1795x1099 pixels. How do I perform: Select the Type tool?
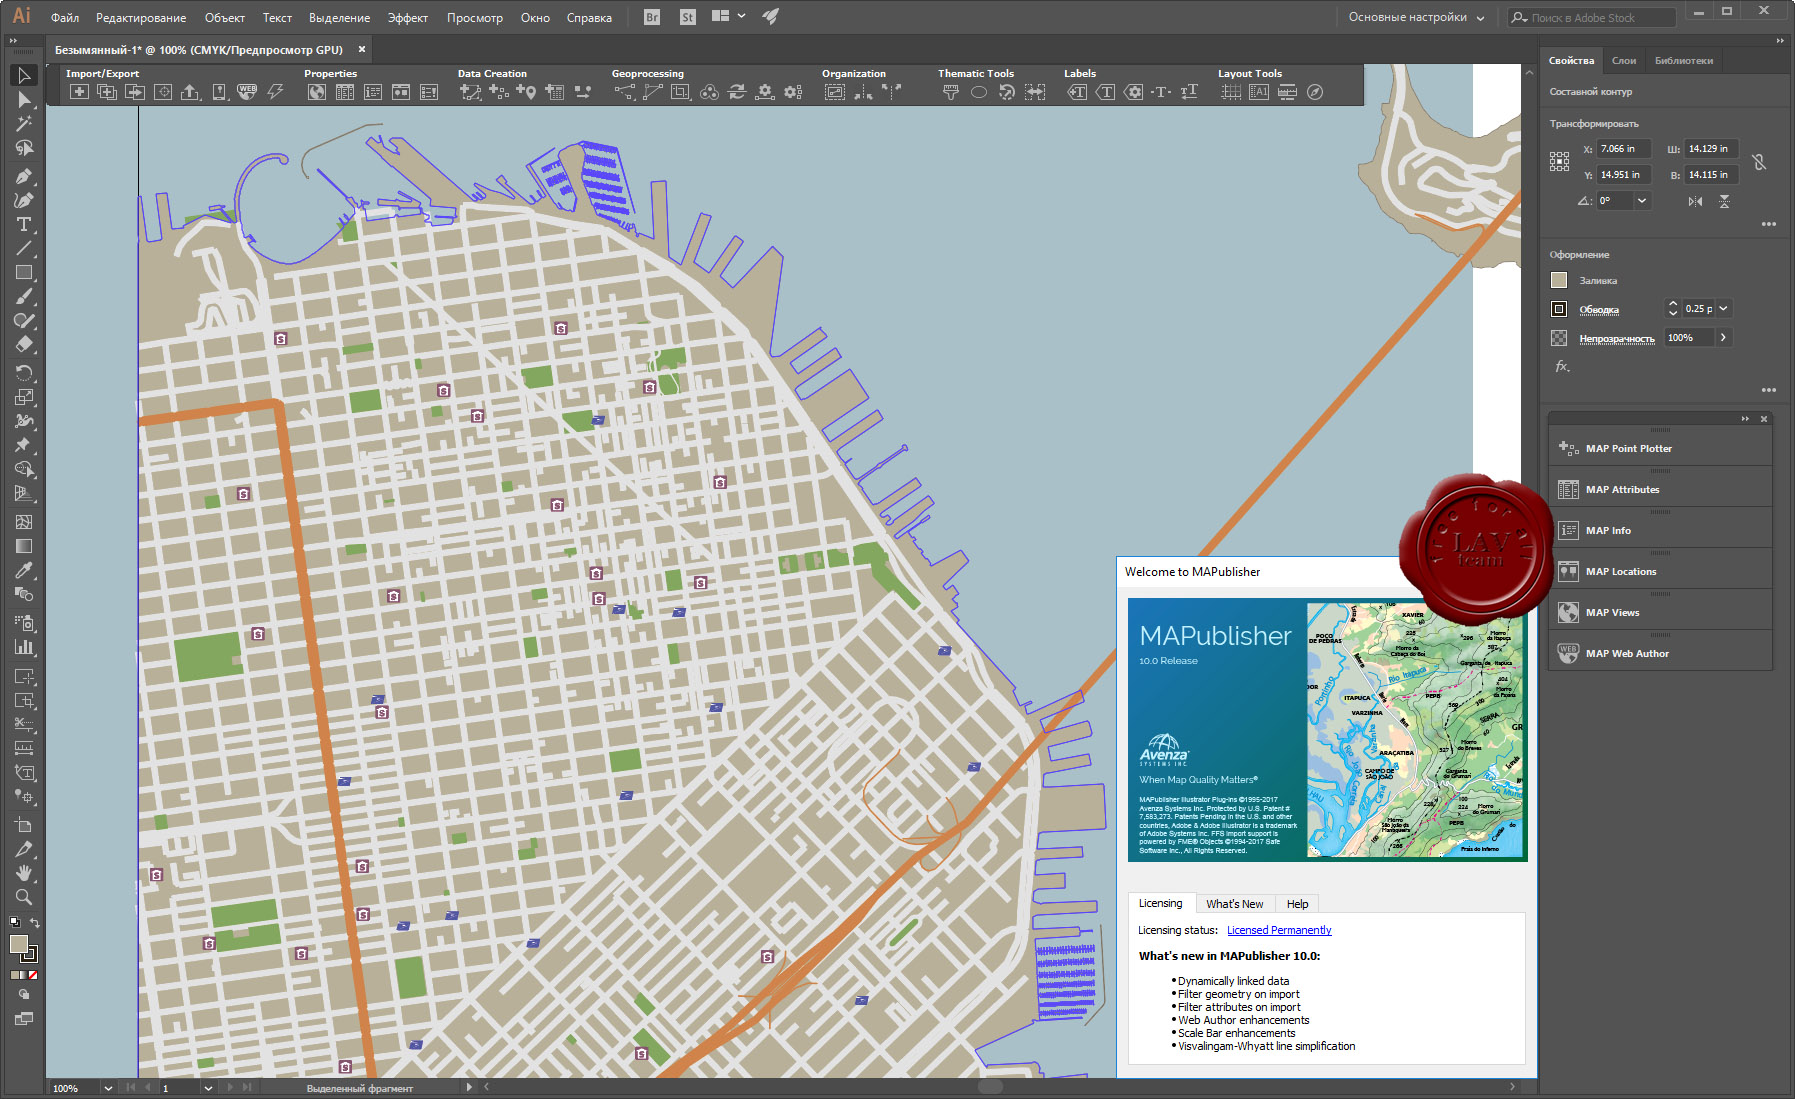[x=24, y=224]
